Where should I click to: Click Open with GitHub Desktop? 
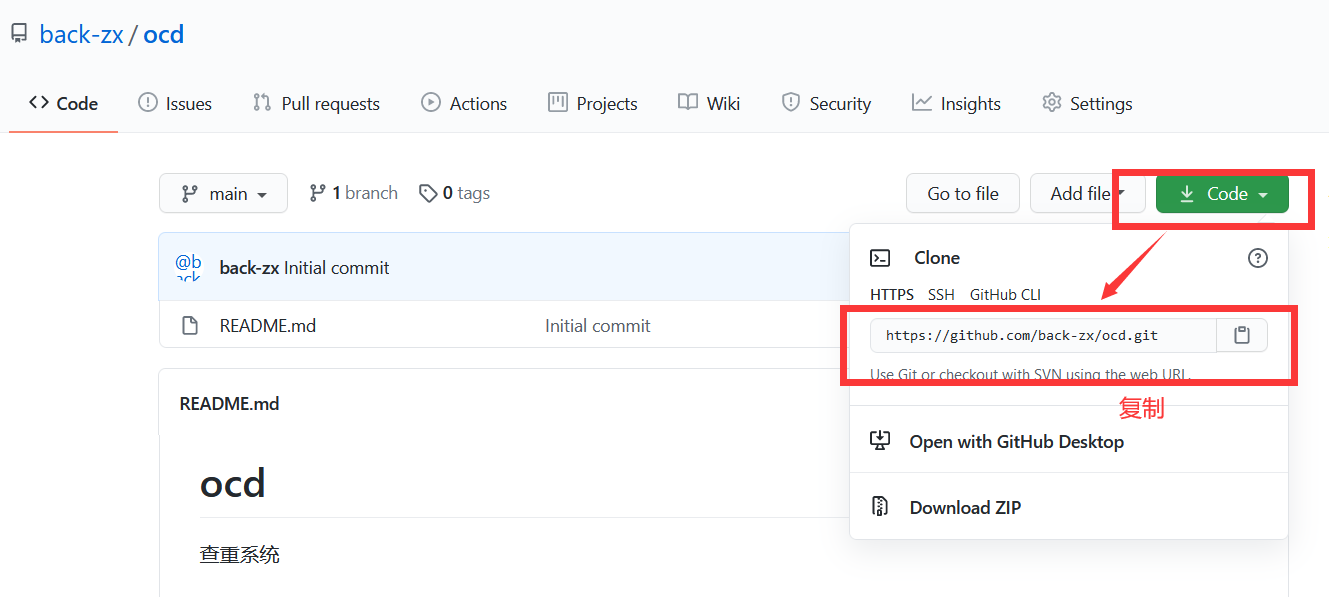1016,441
